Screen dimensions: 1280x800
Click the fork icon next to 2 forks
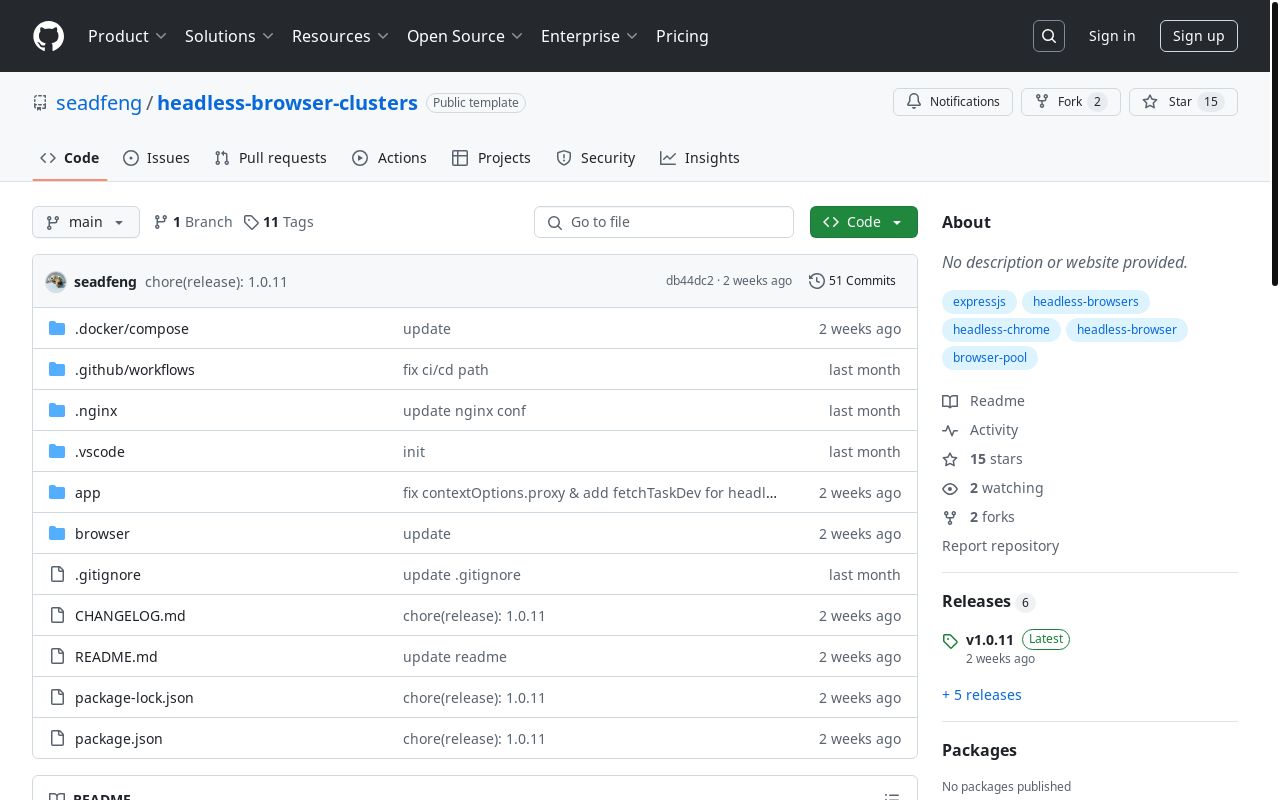click(x=950, y=517)
